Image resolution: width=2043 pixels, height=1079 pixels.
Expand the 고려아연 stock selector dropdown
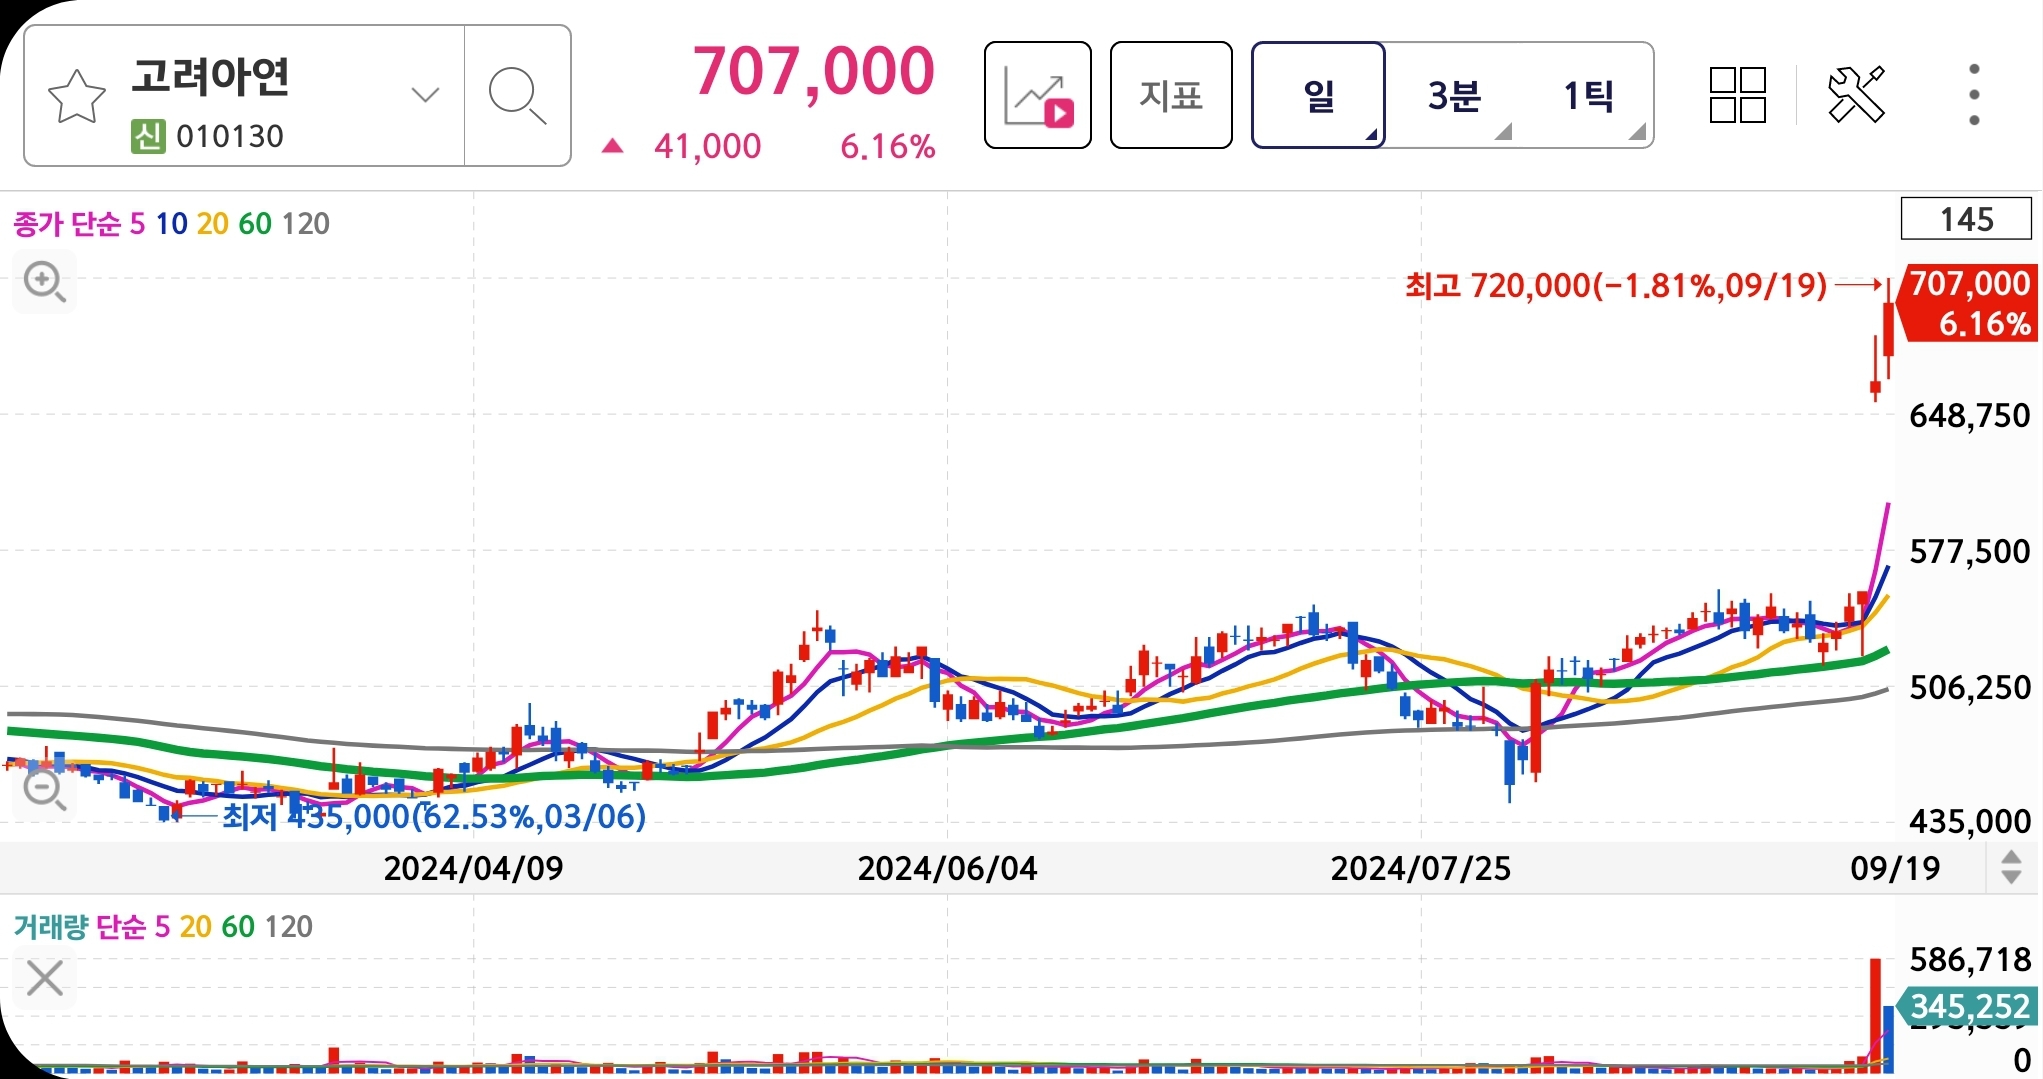click(x=425, y=95)
